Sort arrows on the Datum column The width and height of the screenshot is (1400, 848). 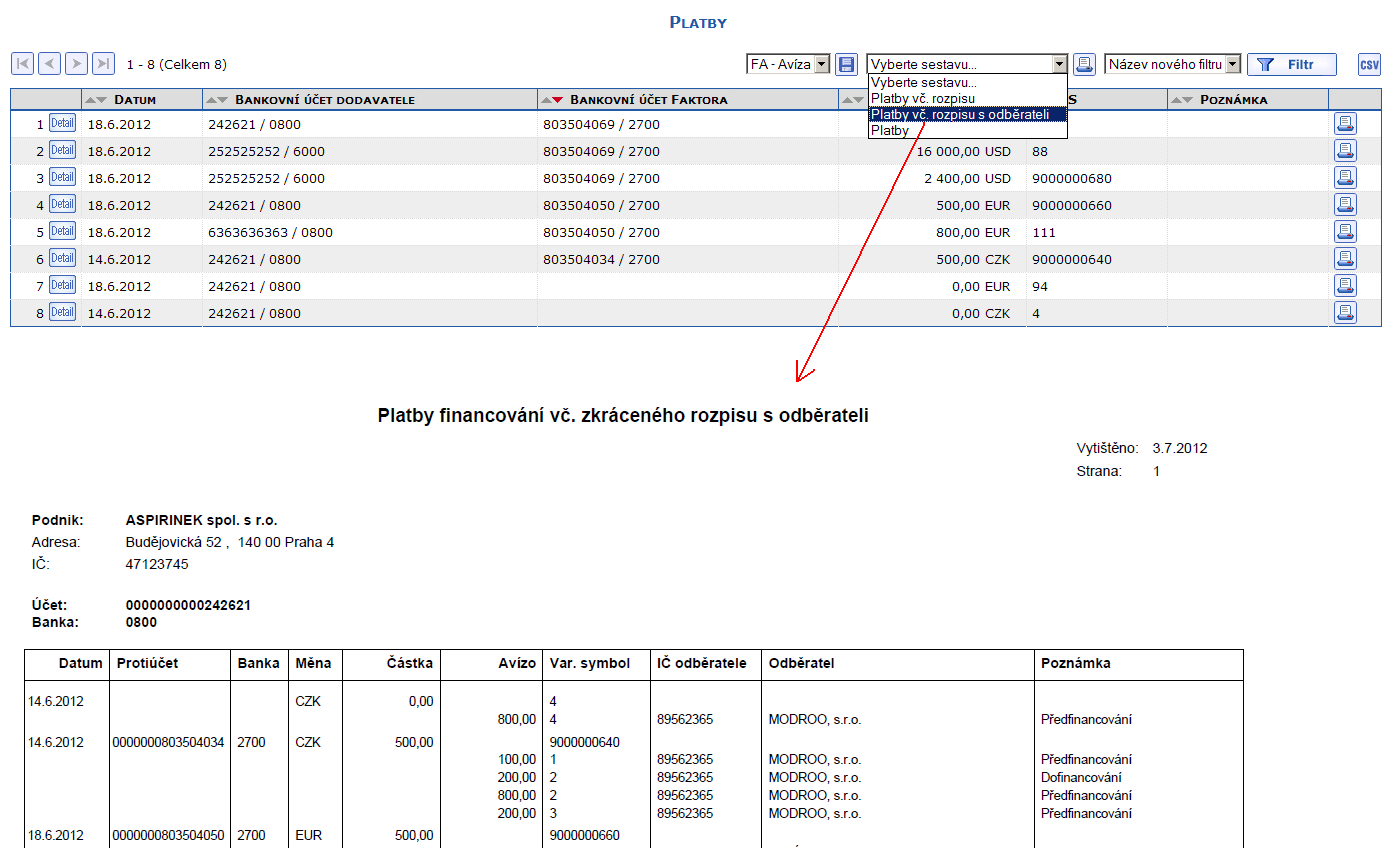[97, 100]
